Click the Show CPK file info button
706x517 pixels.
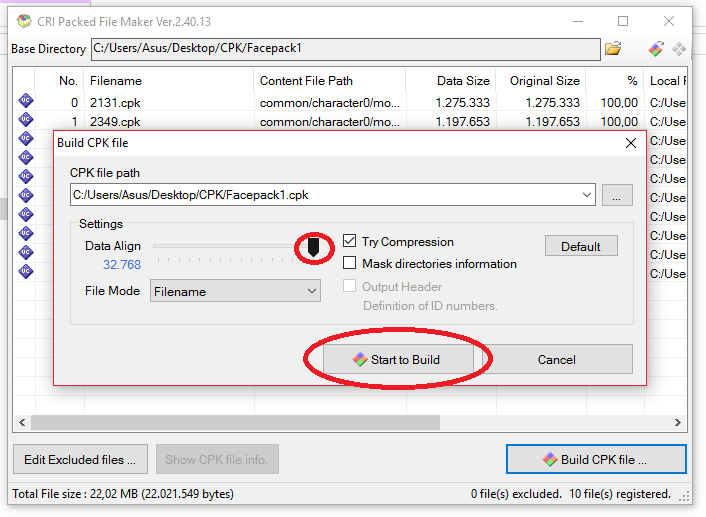pos(217,459)
